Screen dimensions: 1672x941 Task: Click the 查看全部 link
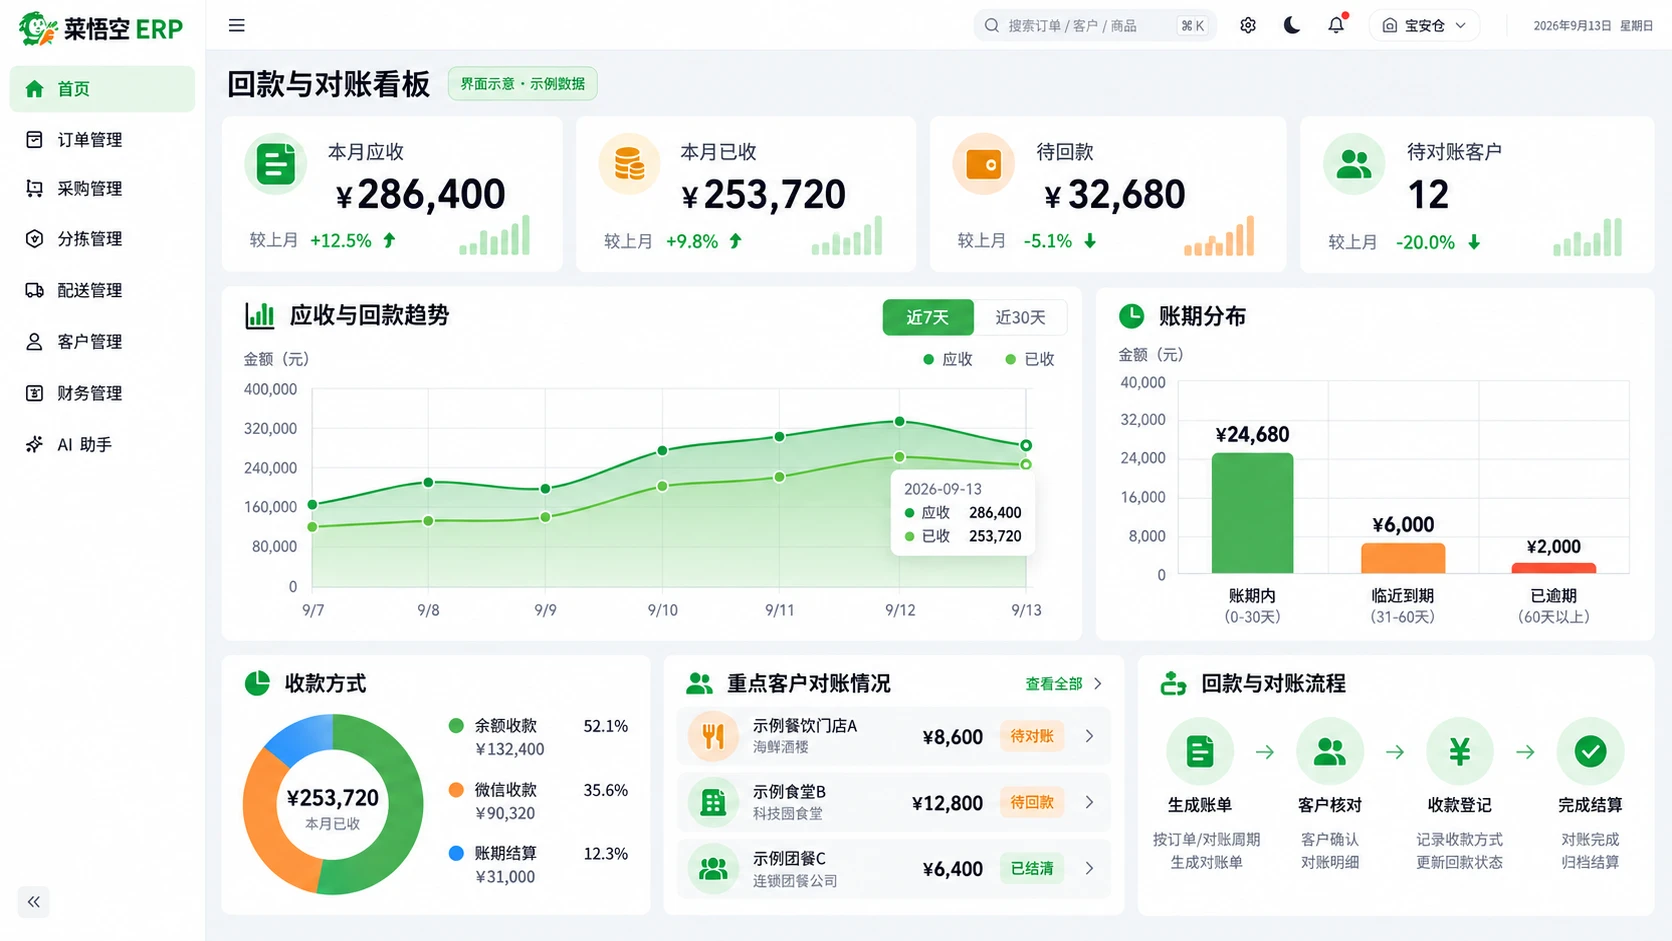pyautogui.click(x=1063, y=684)
